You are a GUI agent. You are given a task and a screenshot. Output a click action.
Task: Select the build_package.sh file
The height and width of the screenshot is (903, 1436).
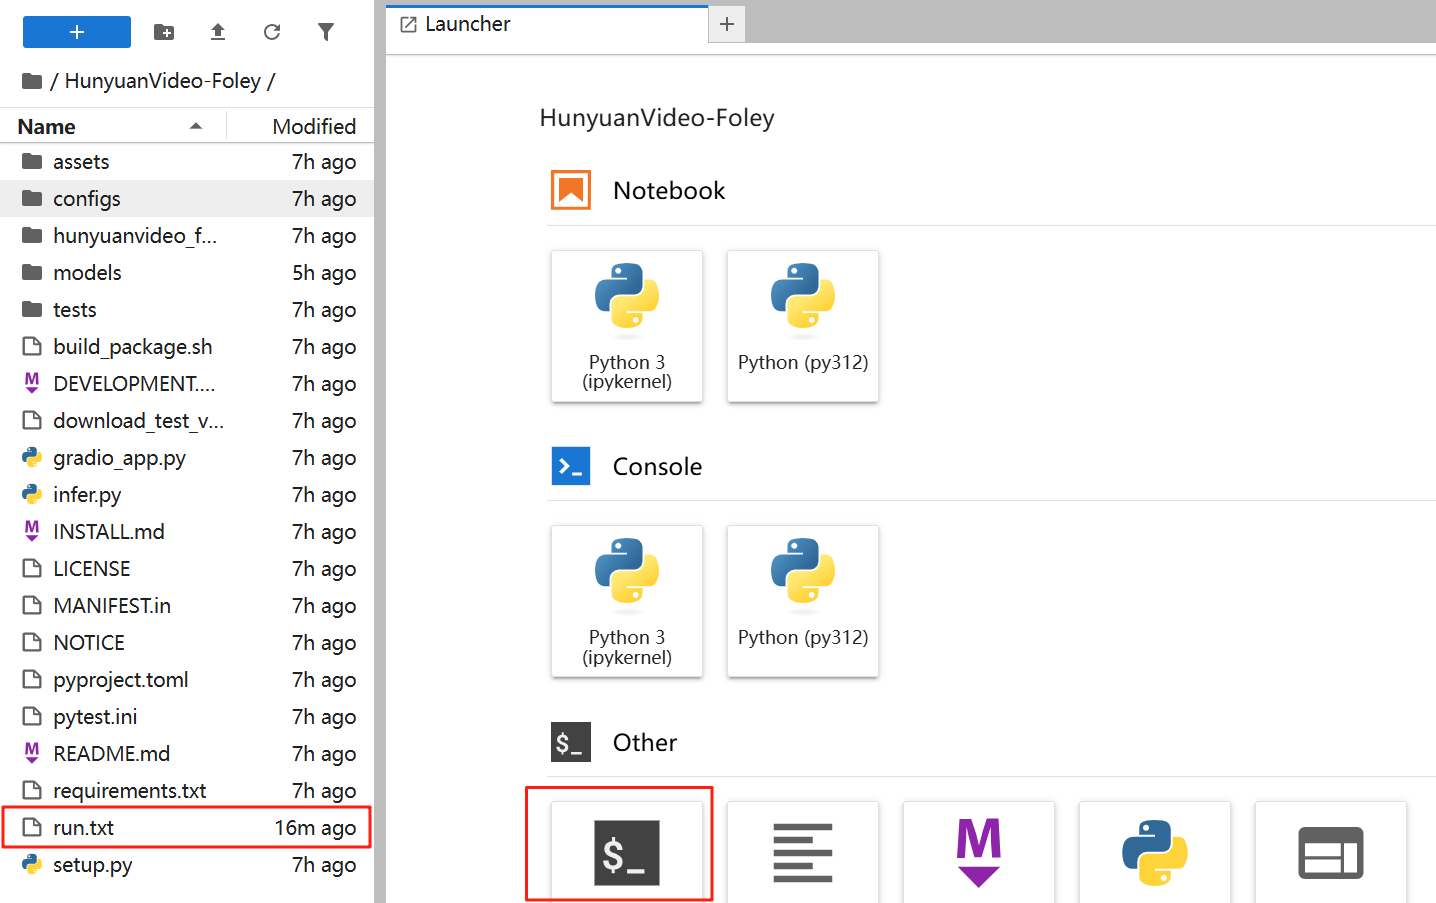click(x=187, y=347)
